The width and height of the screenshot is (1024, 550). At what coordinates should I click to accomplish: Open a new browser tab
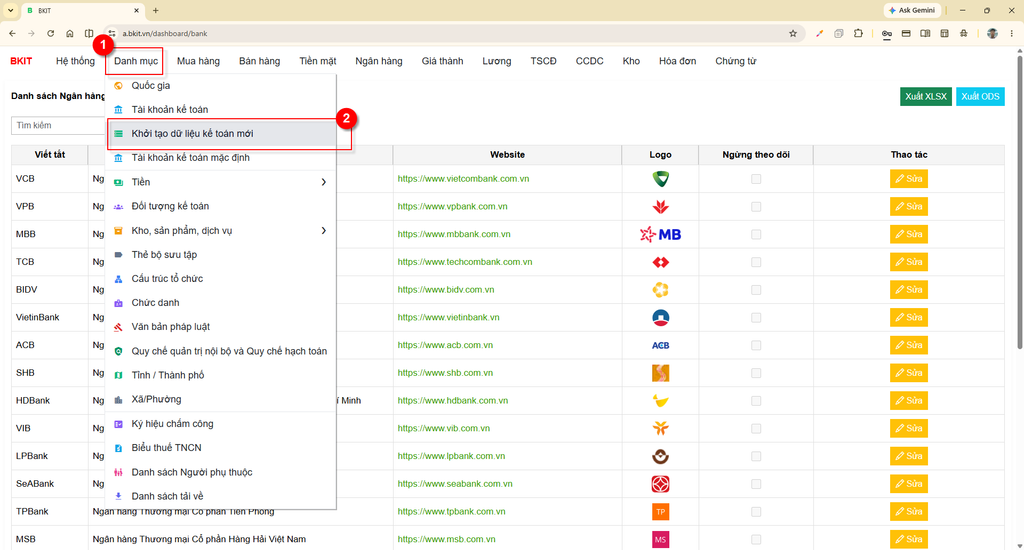coord(155,10)
